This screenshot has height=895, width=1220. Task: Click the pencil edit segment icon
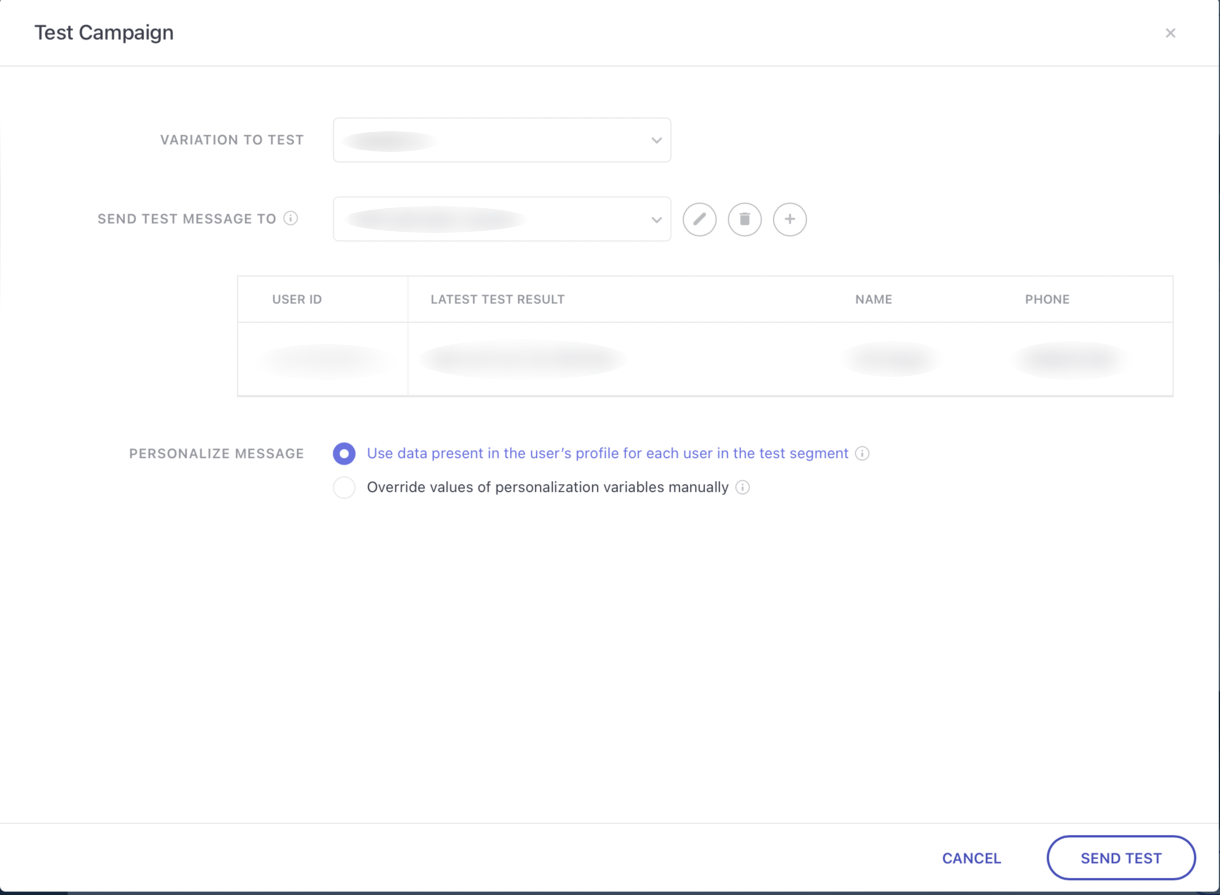pyautogui.click(x=700, y=219)
